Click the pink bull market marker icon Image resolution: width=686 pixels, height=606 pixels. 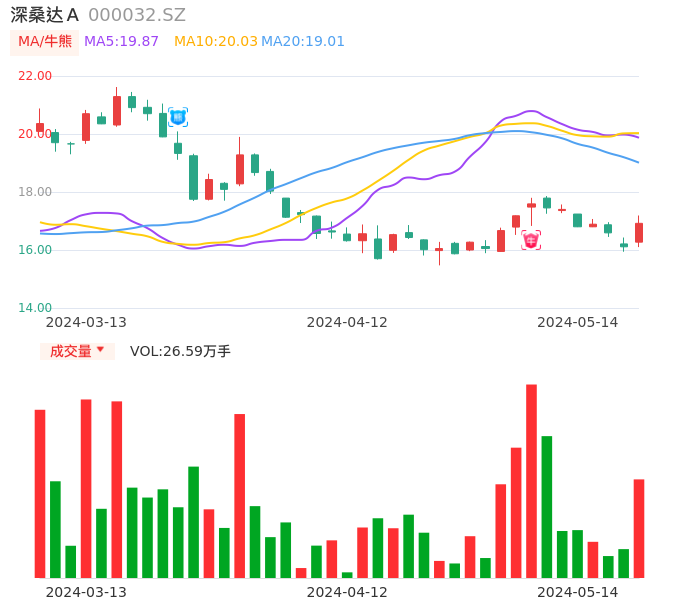(x=531, y=240)
